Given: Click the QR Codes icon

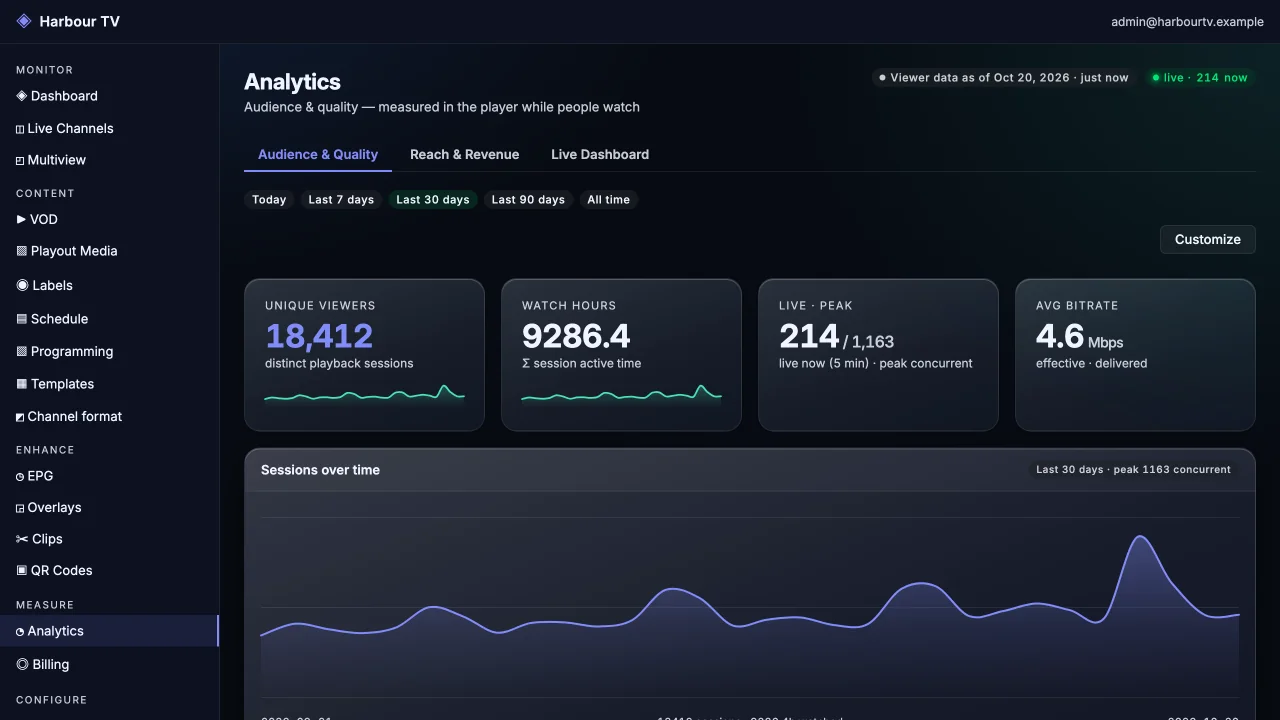Looking at the screenshot, I should click(x=21, y=570).
